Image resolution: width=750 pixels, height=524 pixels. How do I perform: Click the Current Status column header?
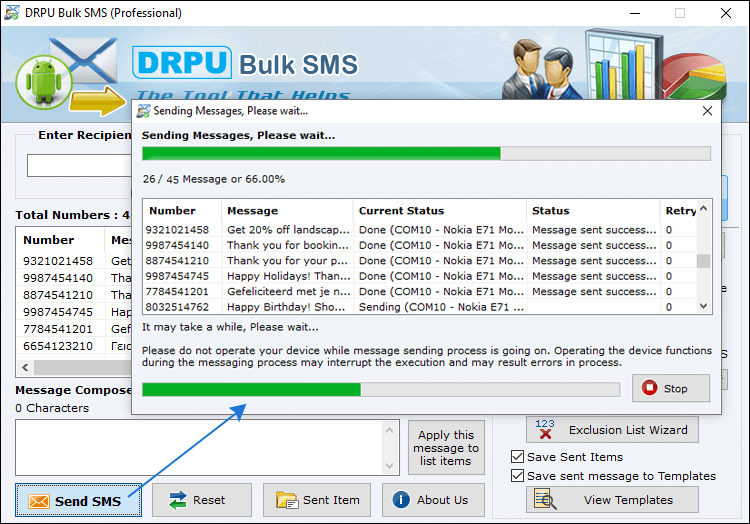point(440,211)
